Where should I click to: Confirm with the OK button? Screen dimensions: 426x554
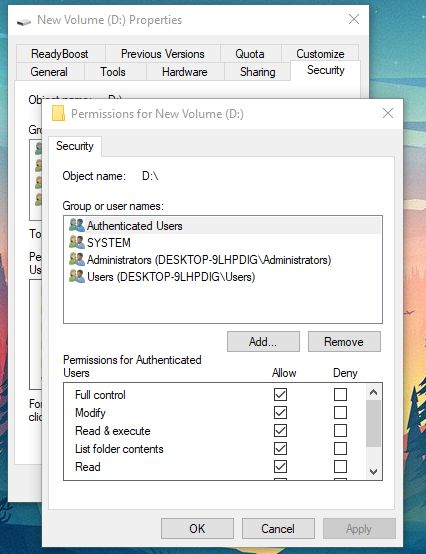point(197,529)
